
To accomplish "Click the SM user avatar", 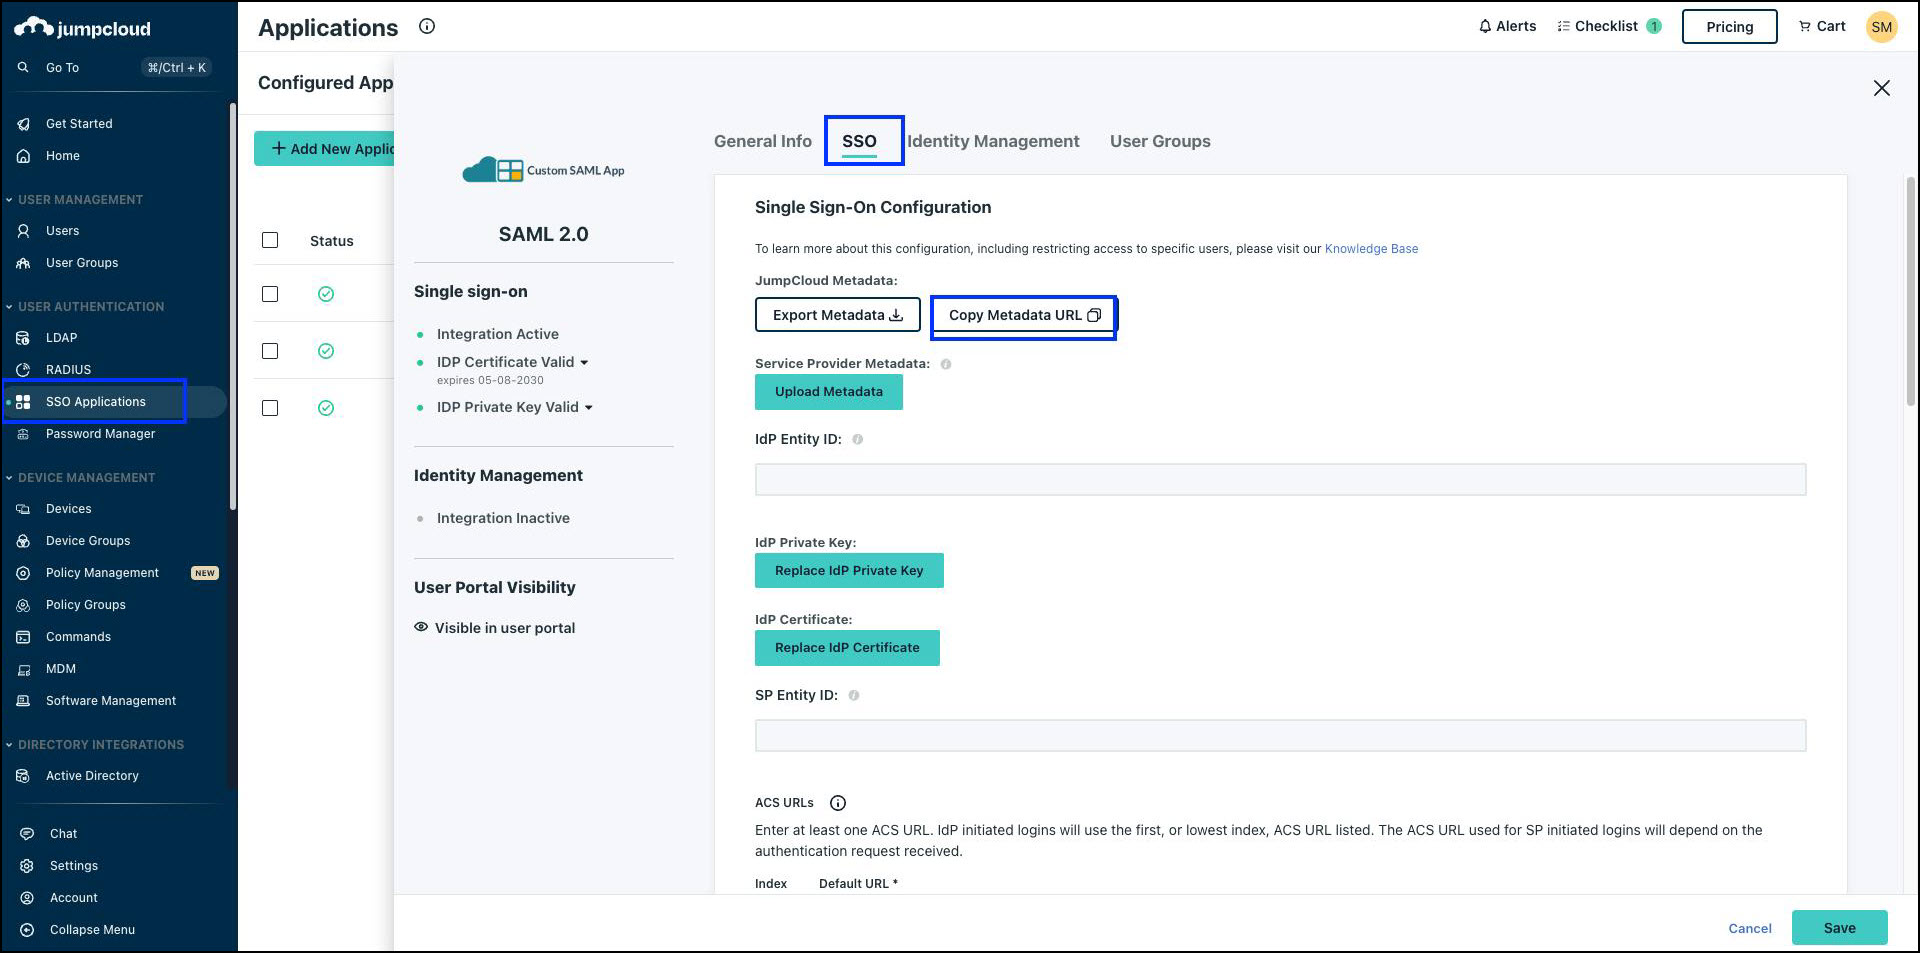I will tap(1881, 27).
